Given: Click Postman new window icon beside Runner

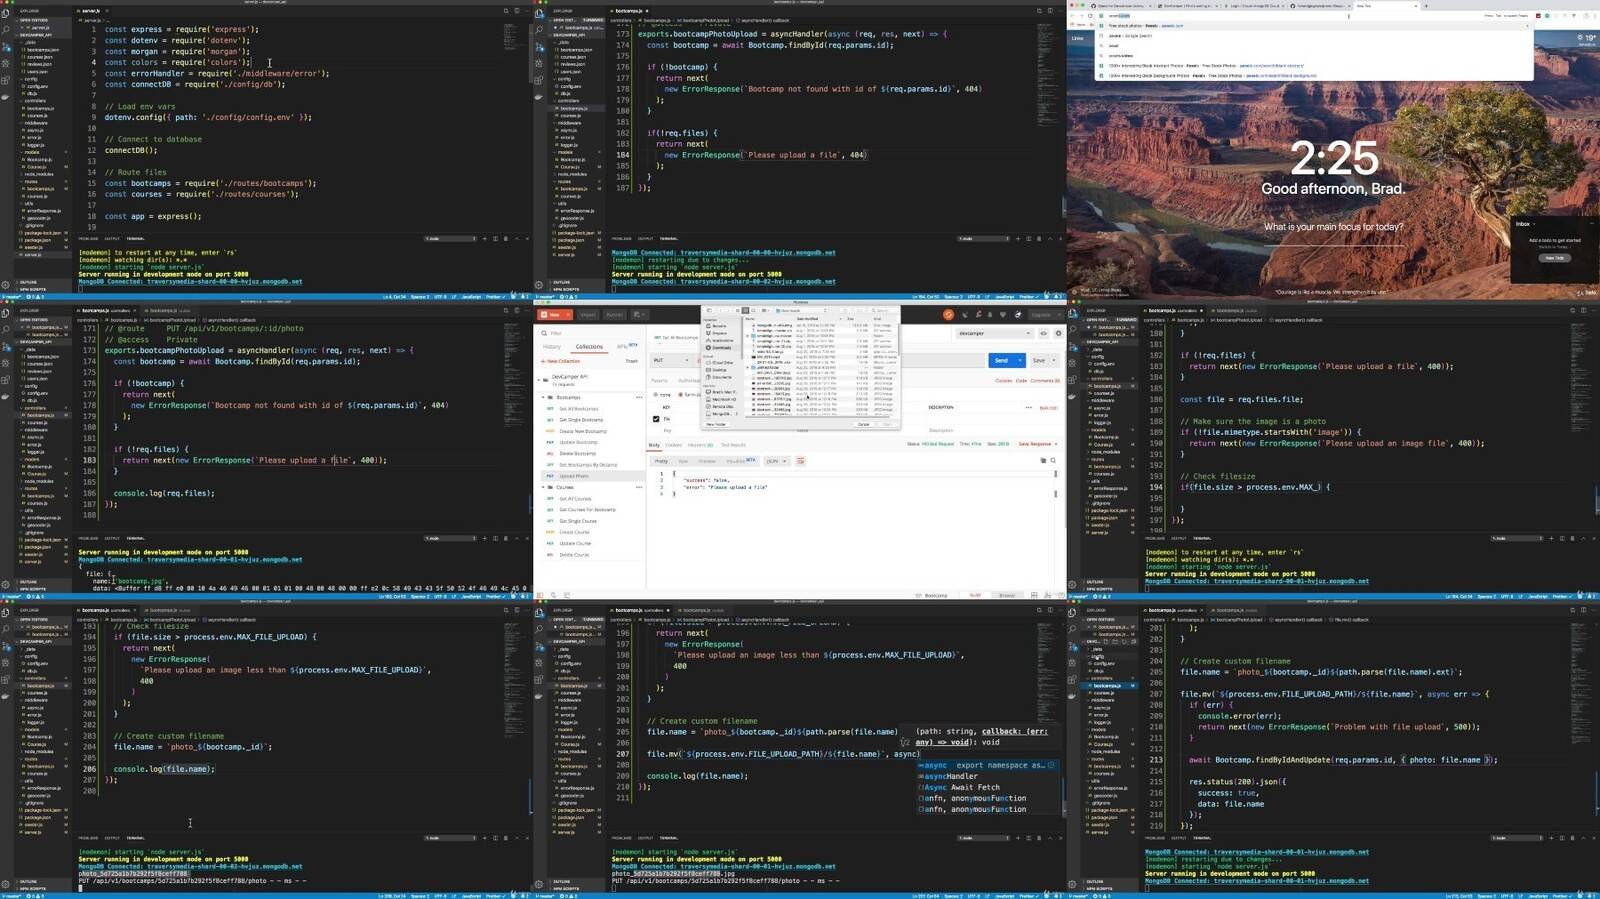Looking at the screenshot, I should click(639, 315).
